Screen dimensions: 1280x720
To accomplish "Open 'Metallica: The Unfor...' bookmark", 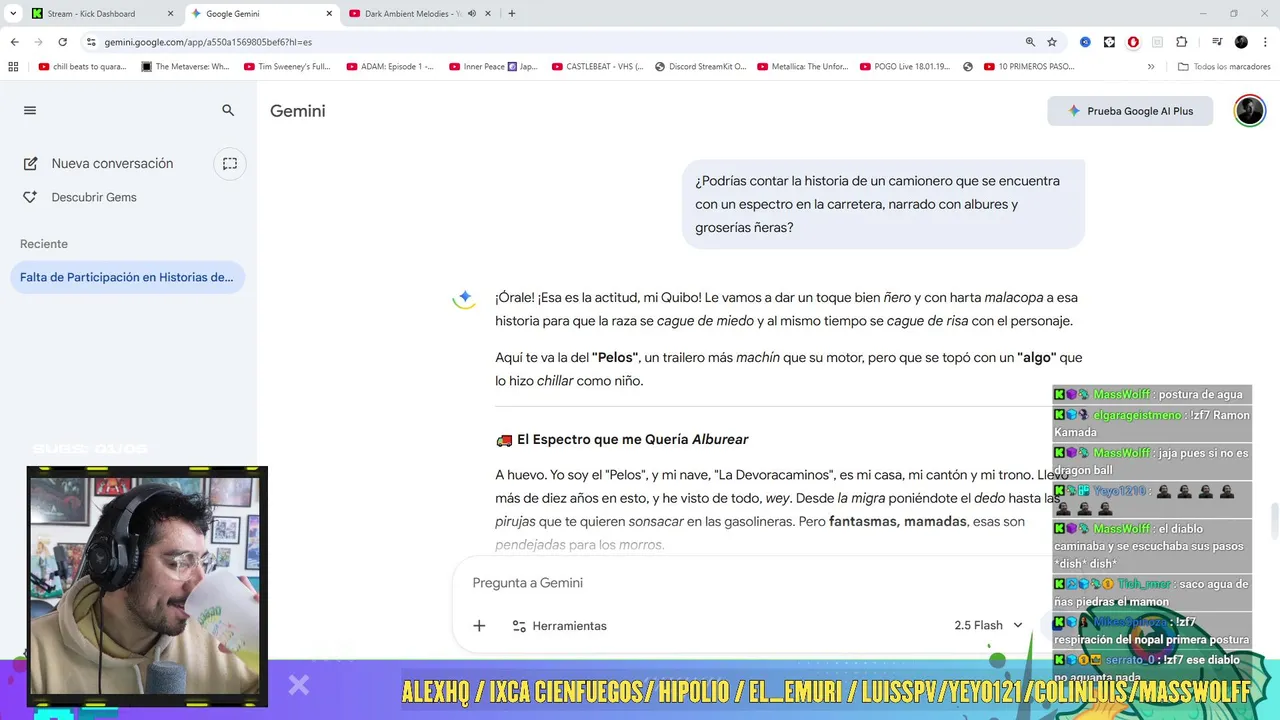I will pos(803,67).
